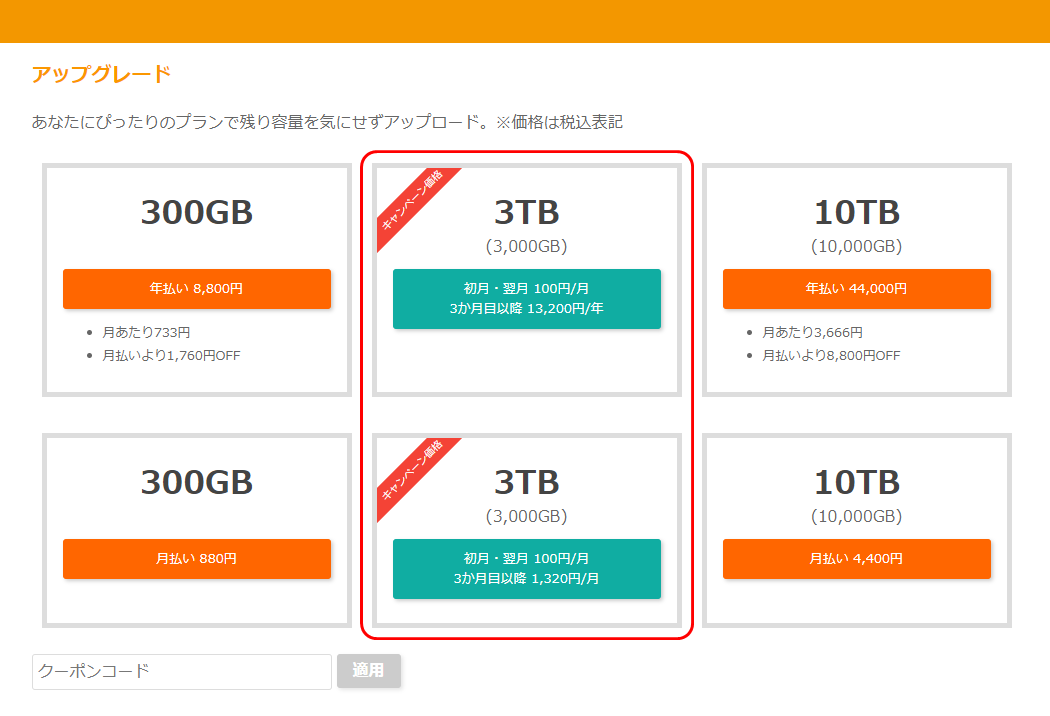1050x716 pixels.
Task: Click the 10TB title in the yearly plan card
Action: pos(856,212)
